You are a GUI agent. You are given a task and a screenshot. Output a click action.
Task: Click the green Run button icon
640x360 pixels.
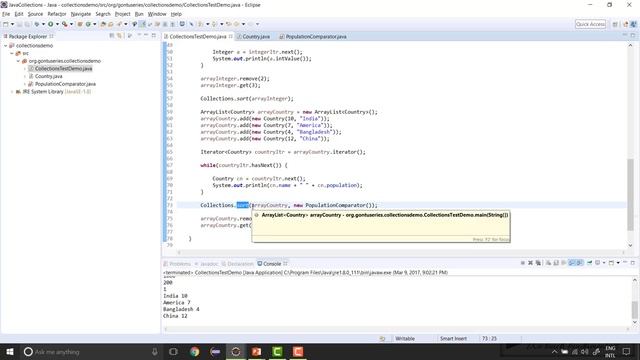pos(50,24)
